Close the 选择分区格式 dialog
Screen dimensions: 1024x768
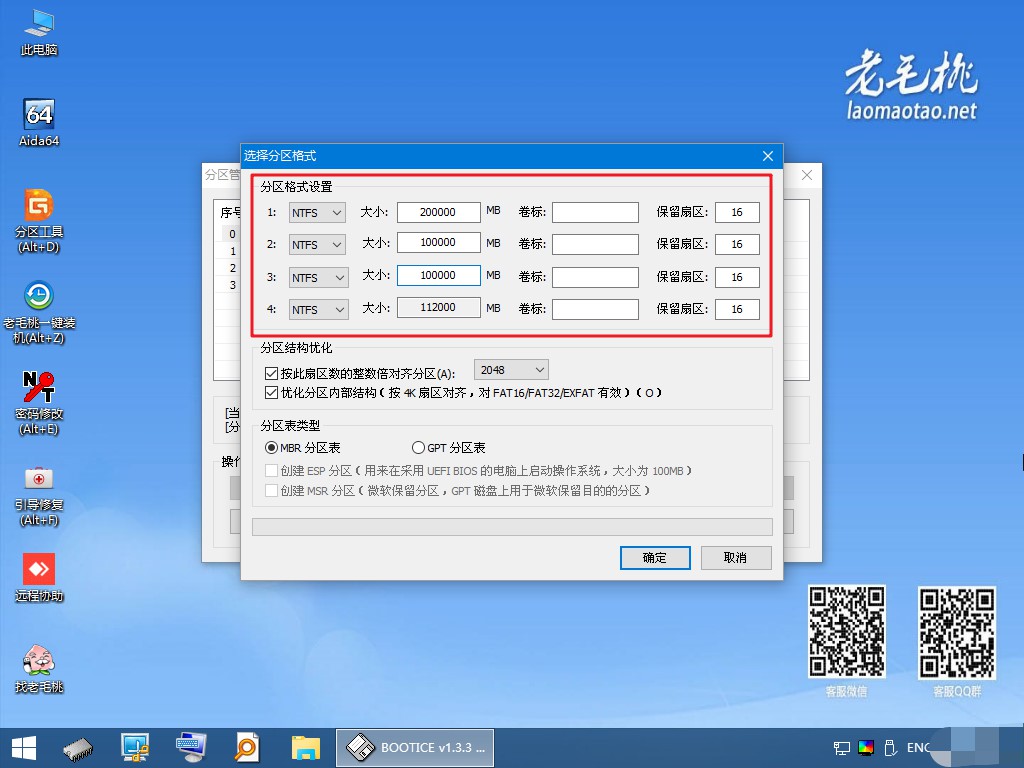[768, 156]
